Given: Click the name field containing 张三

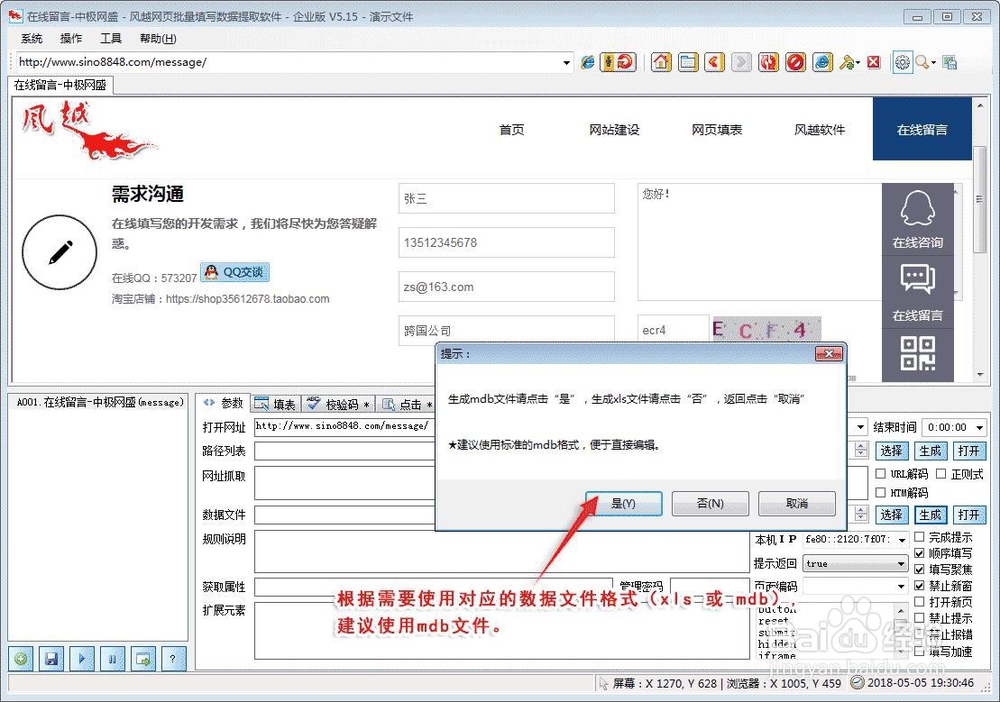Looking at the screenshot, I should [506, 198].
